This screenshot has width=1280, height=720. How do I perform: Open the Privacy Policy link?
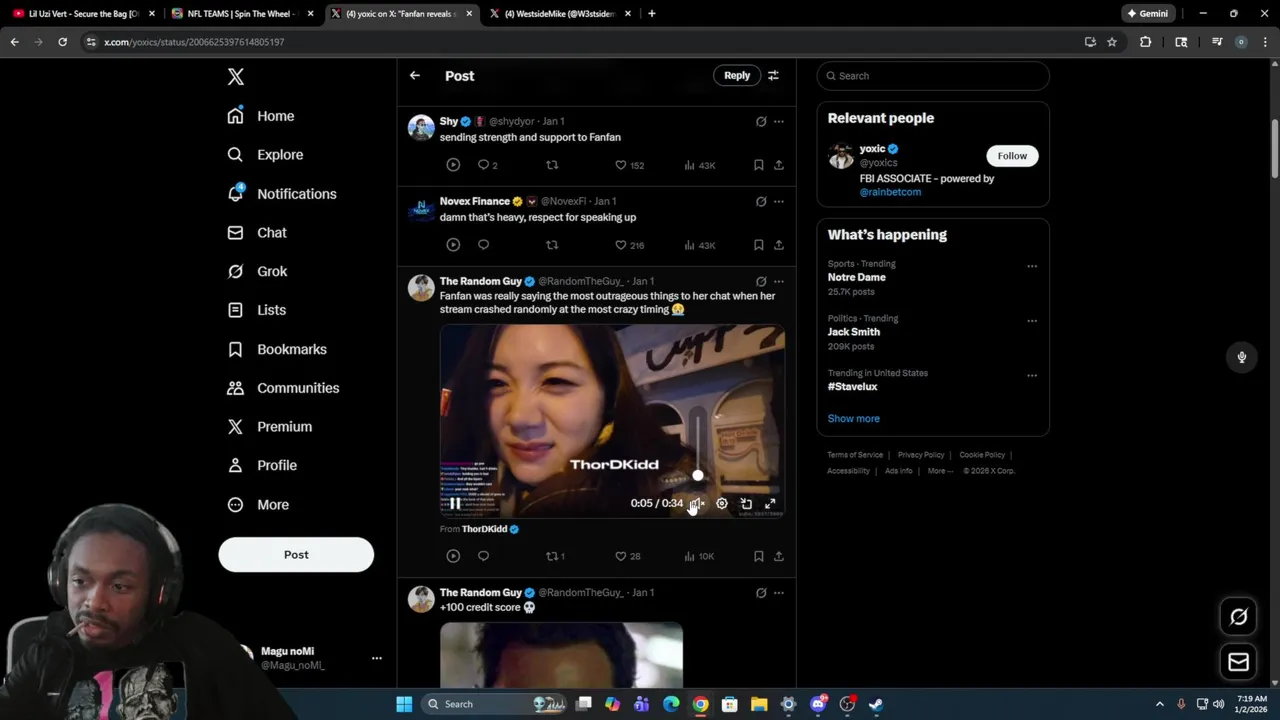tap(921, 455)
